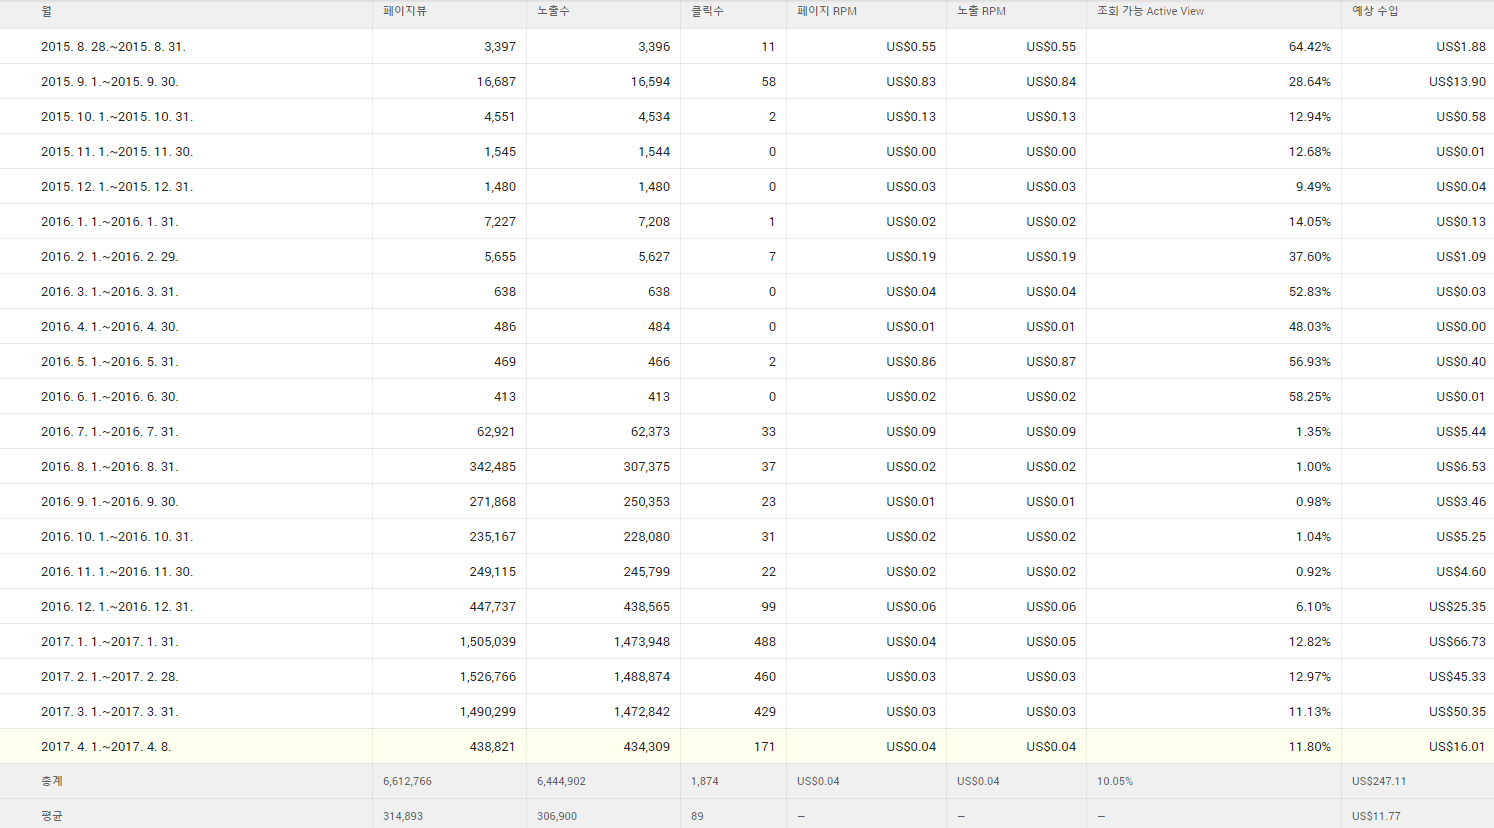Select the highlighted 2017. 4. 1.~2017. 4. 8. row
Screen dimensions: 1494x828
pyautogui.click(x=106, y=747)
